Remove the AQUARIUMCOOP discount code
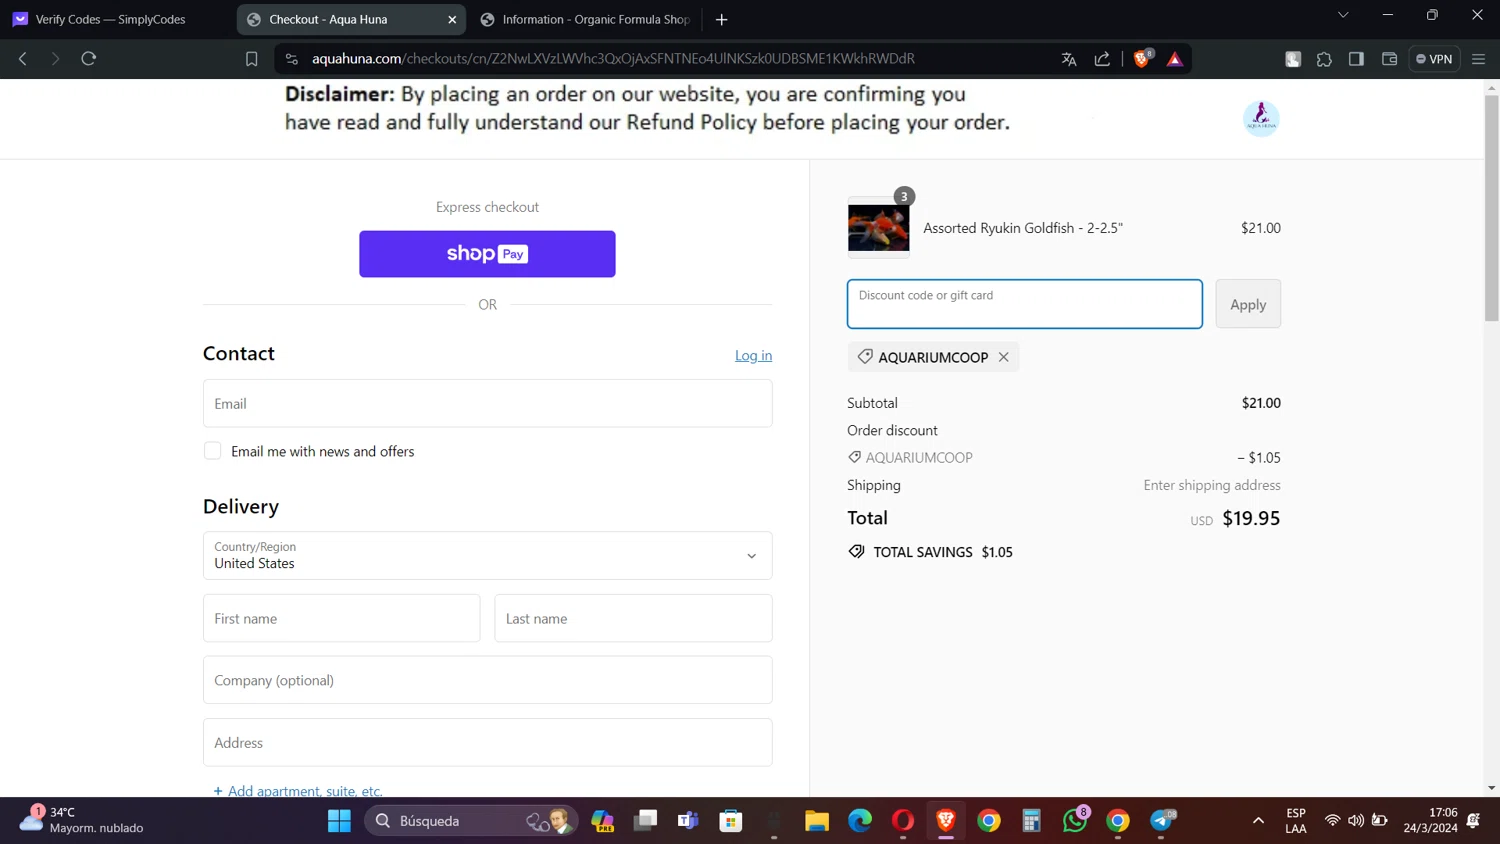Image resolution: width=1500 pixels, height=844 pixels. [x=1003, y=357]
